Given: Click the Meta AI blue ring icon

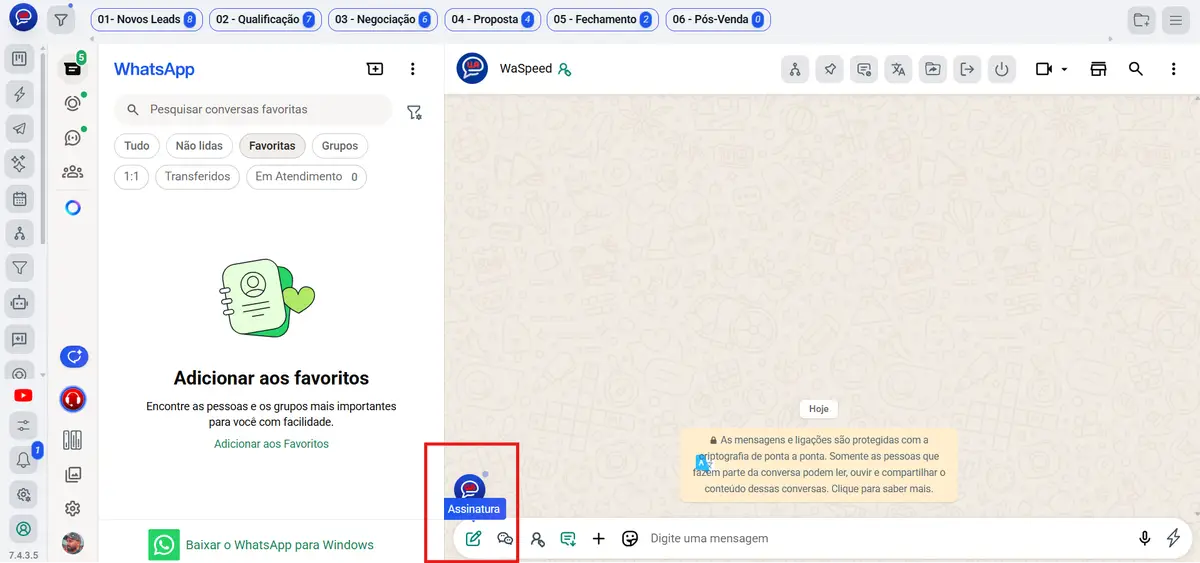Looking at the screenshot, I should [x=72, y=208].
